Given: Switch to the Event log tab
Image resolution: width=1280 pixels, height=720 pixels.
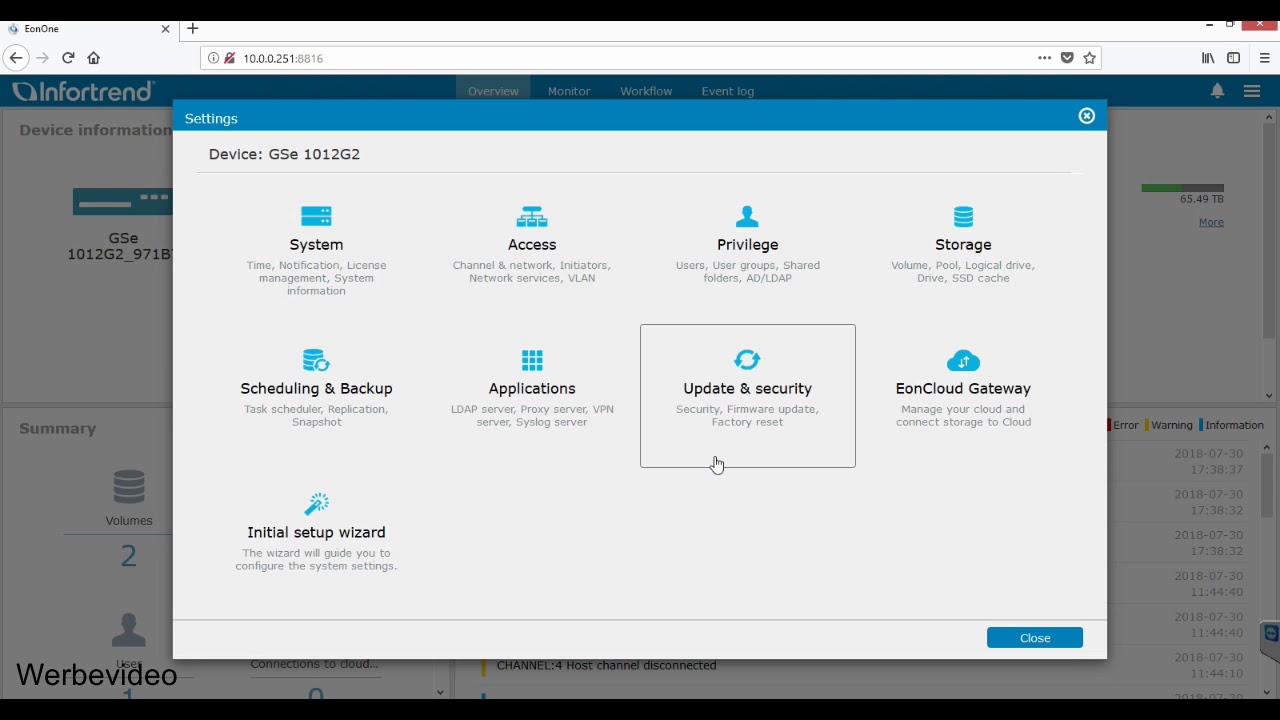Looking at the screenshot, I should pos(728,91).
